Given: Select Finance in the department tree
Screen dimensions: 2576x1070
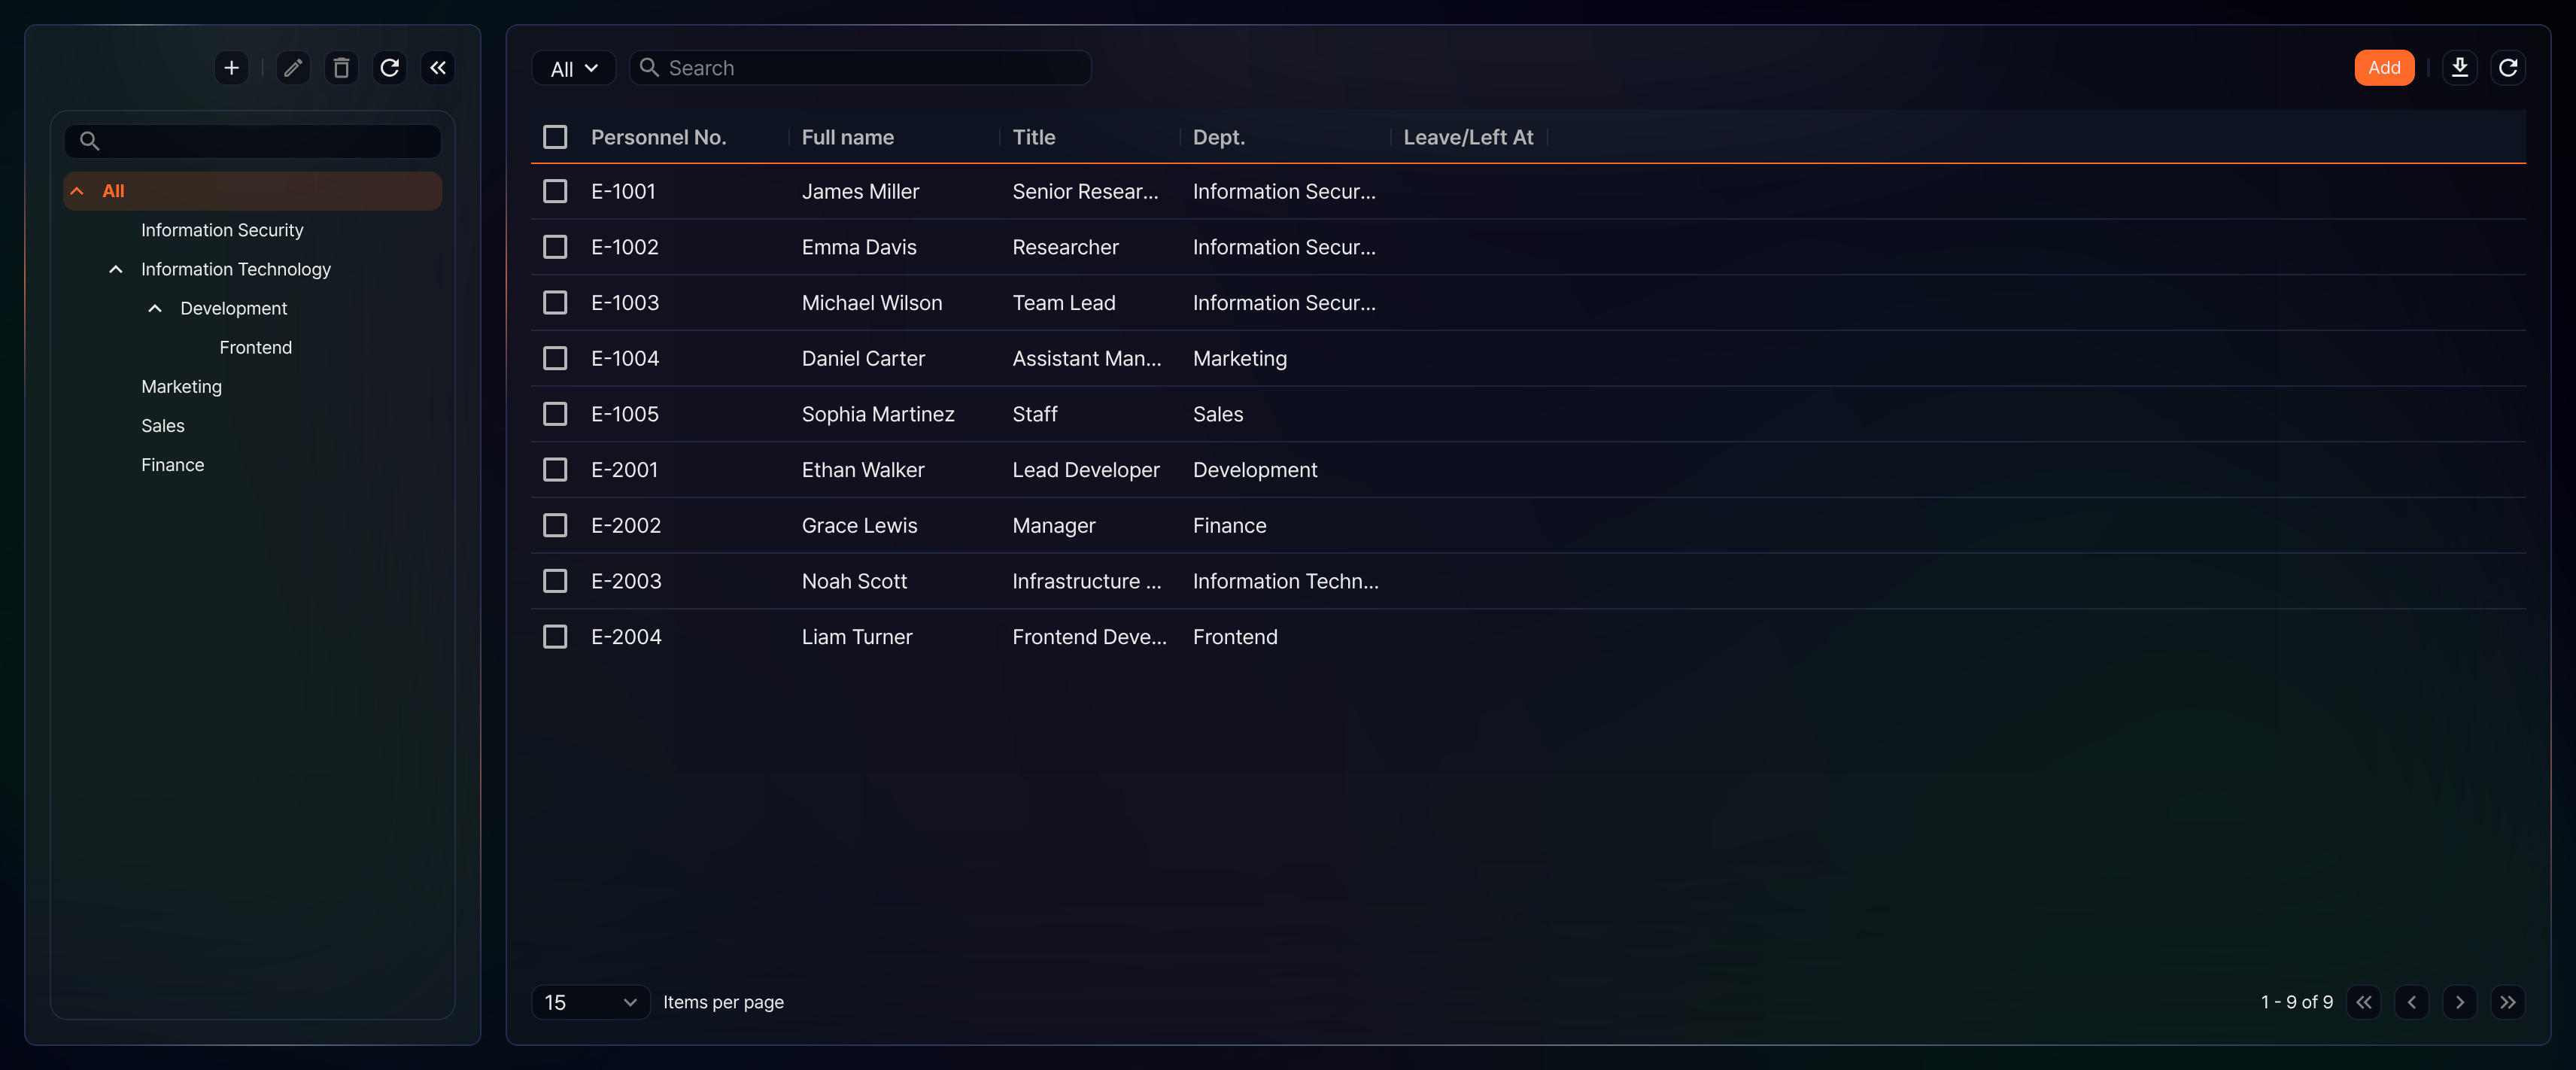Looking at the screenshot, I should (x=172, y=464).
